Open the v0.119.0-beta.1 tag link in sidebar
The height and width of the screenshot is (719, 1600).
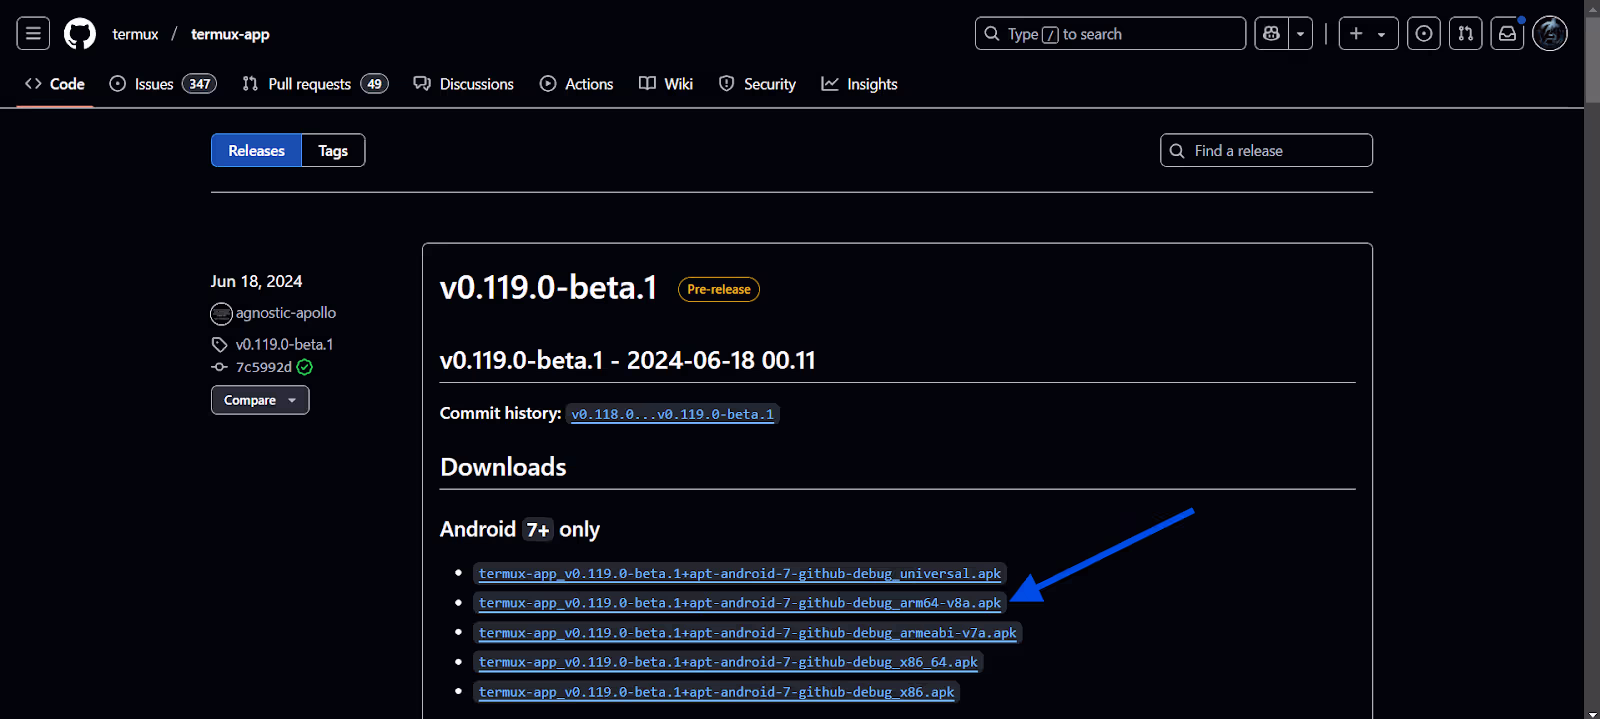285,344
